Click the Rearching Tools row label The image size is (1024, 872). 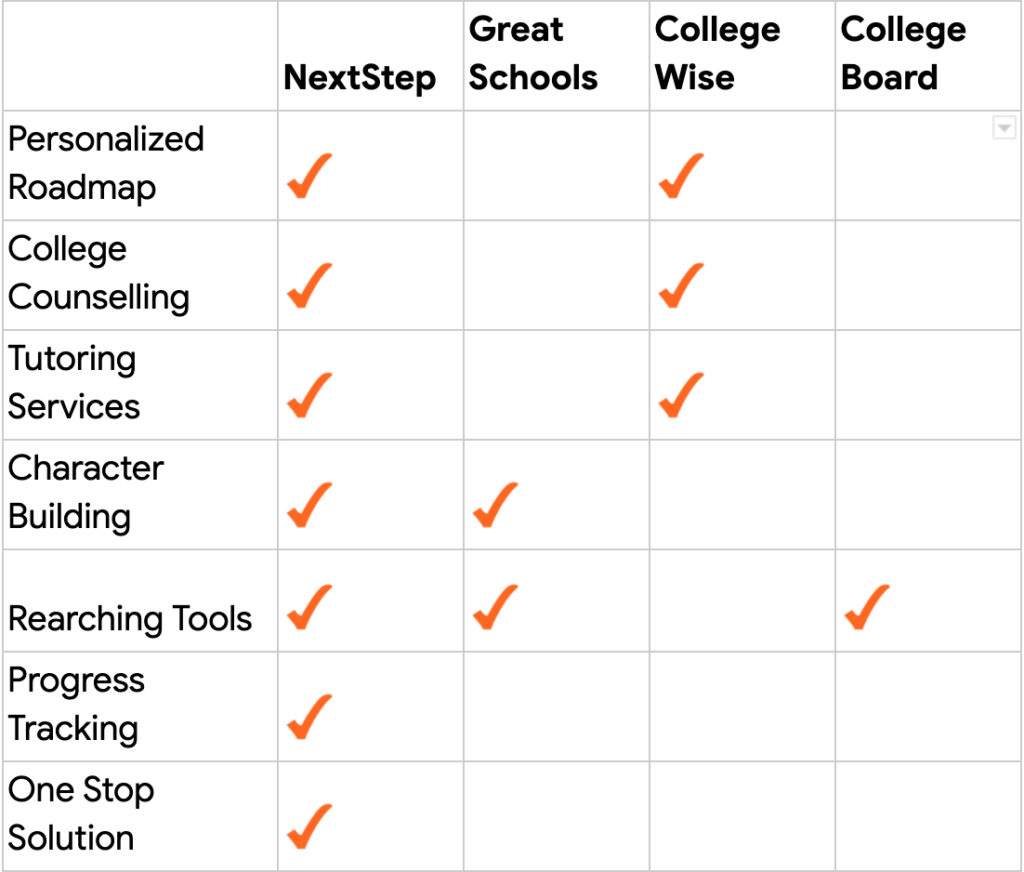pyautogui.click(x=130, y=619)
